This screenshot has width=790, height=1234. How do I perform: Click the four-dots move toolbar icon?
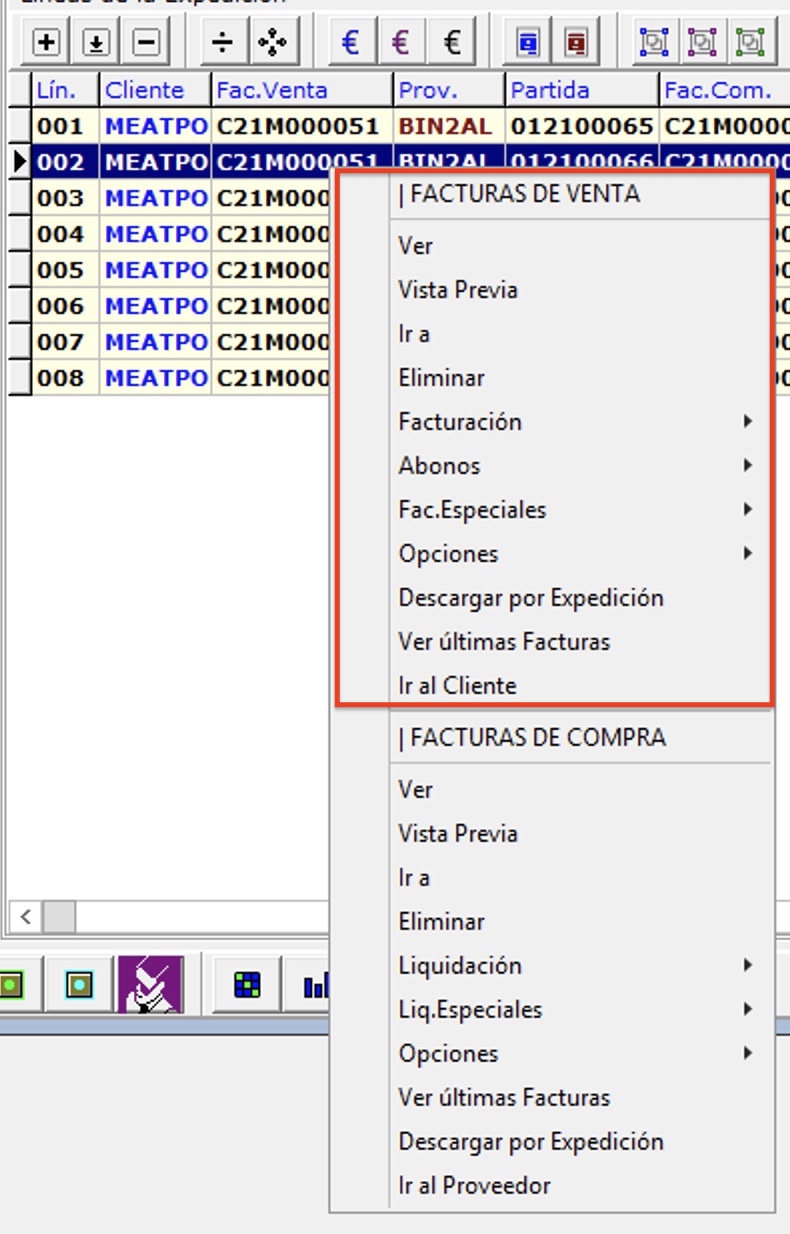pos(272,42)
